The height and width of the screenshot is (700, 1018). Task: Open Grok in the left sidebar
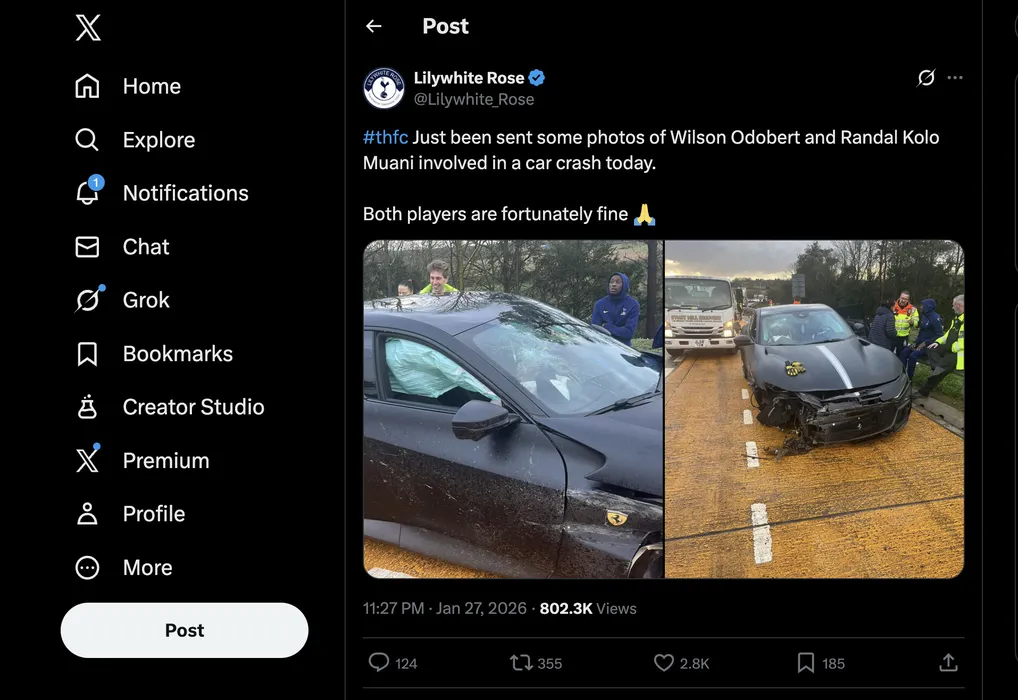tap(146, 300)
